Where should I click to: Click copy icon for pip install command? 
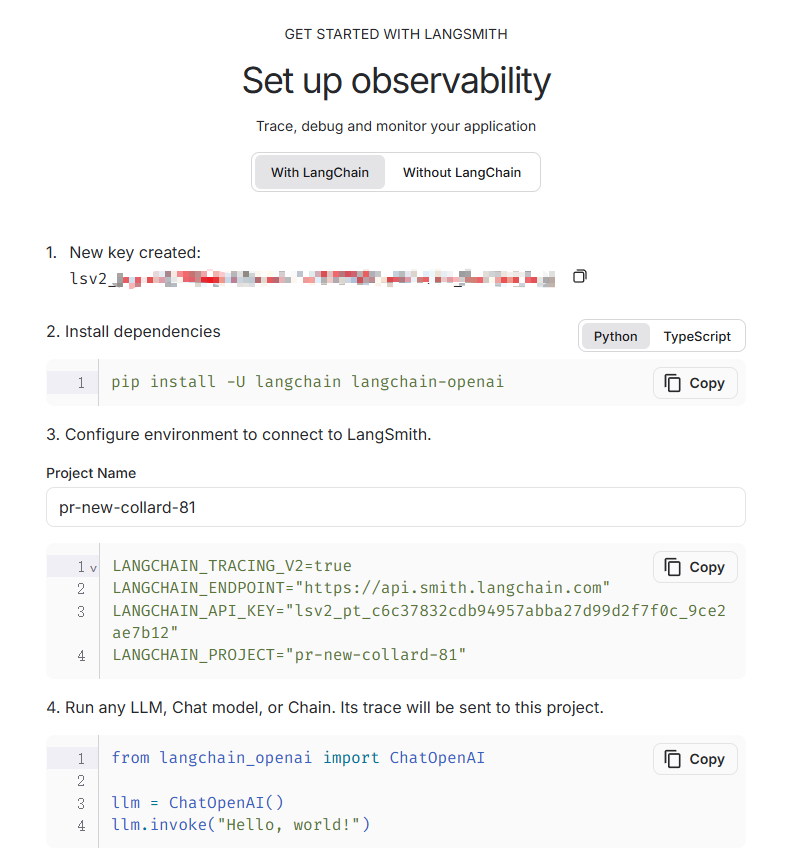pyautogui.click(x=695, y=383)
